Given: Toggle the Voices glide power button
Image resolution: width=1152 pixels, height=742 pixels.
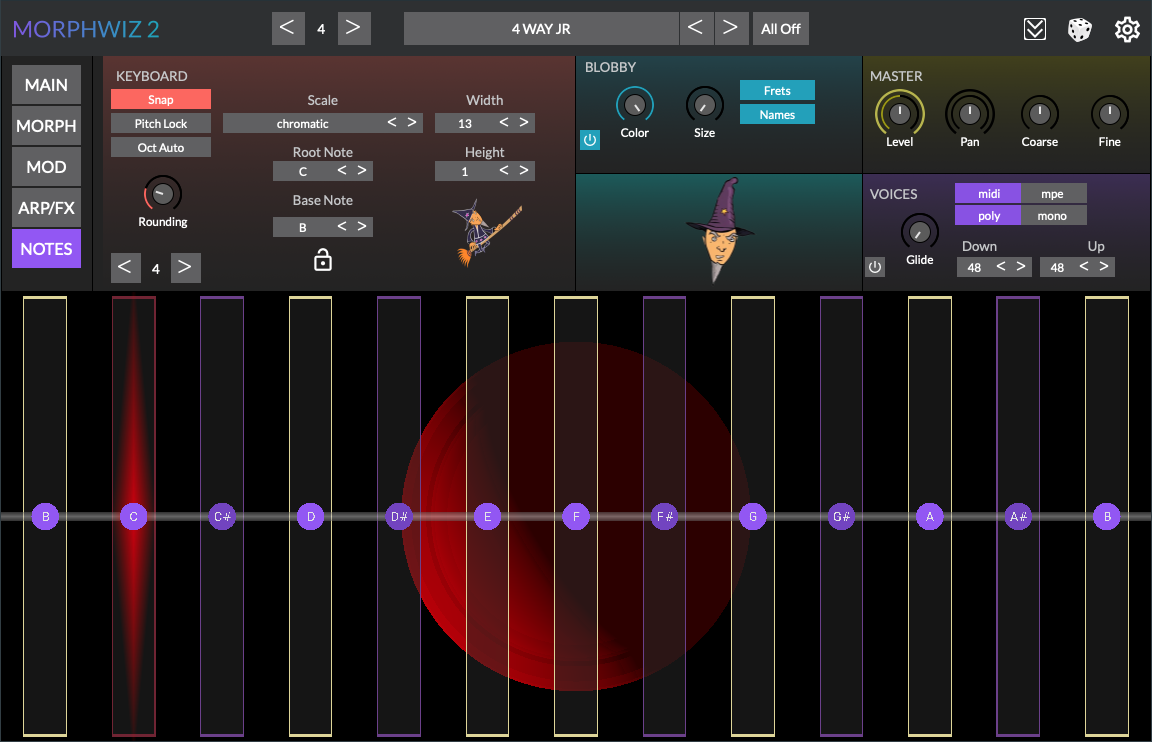Looking at the screenshot, I should point(875,267).
